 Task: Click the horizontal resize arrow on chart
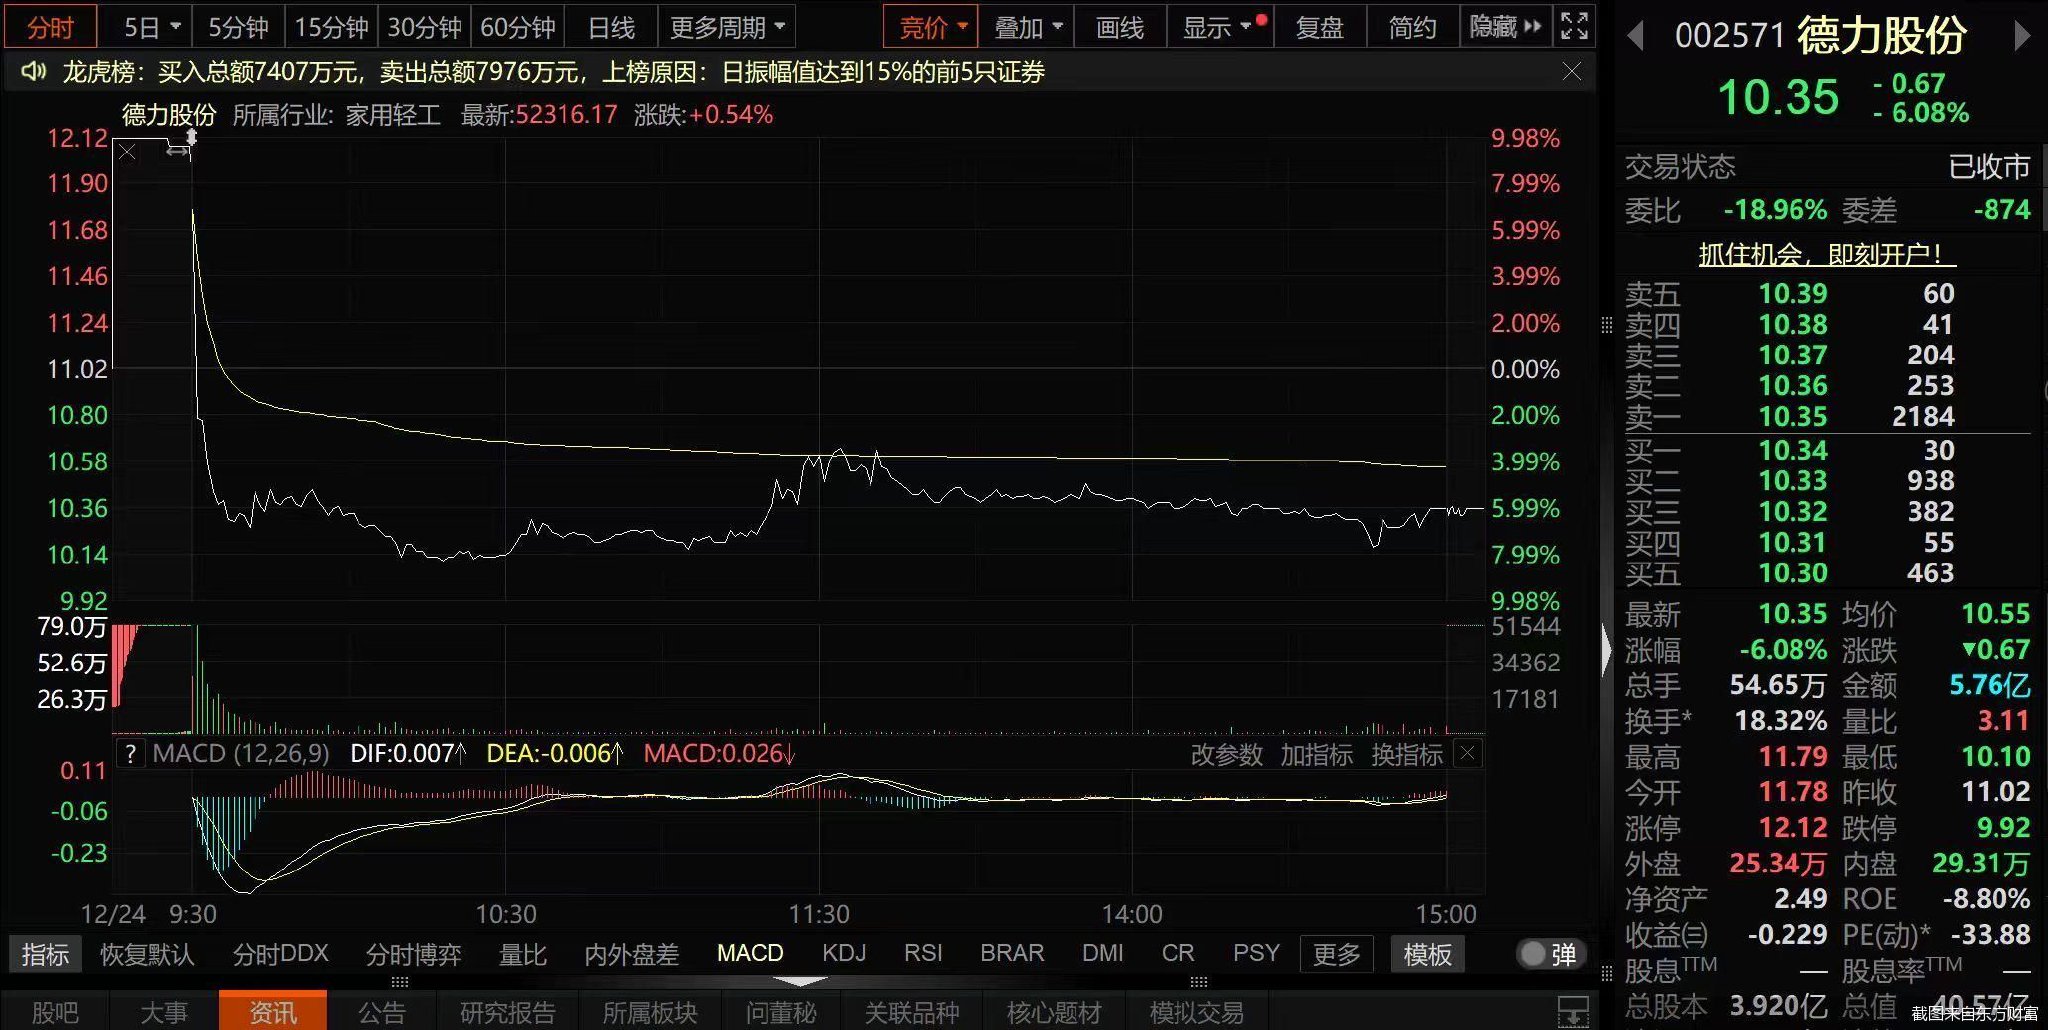(x=177, y=151)
